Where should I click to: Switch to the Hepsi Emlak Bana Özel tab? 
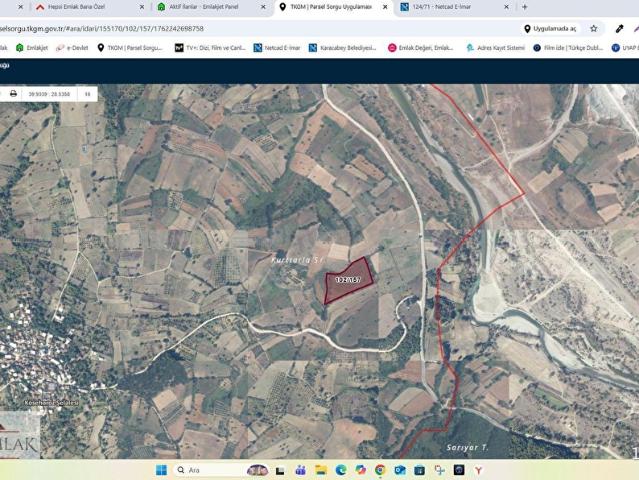pyautogui.click(x=82, y=7)
